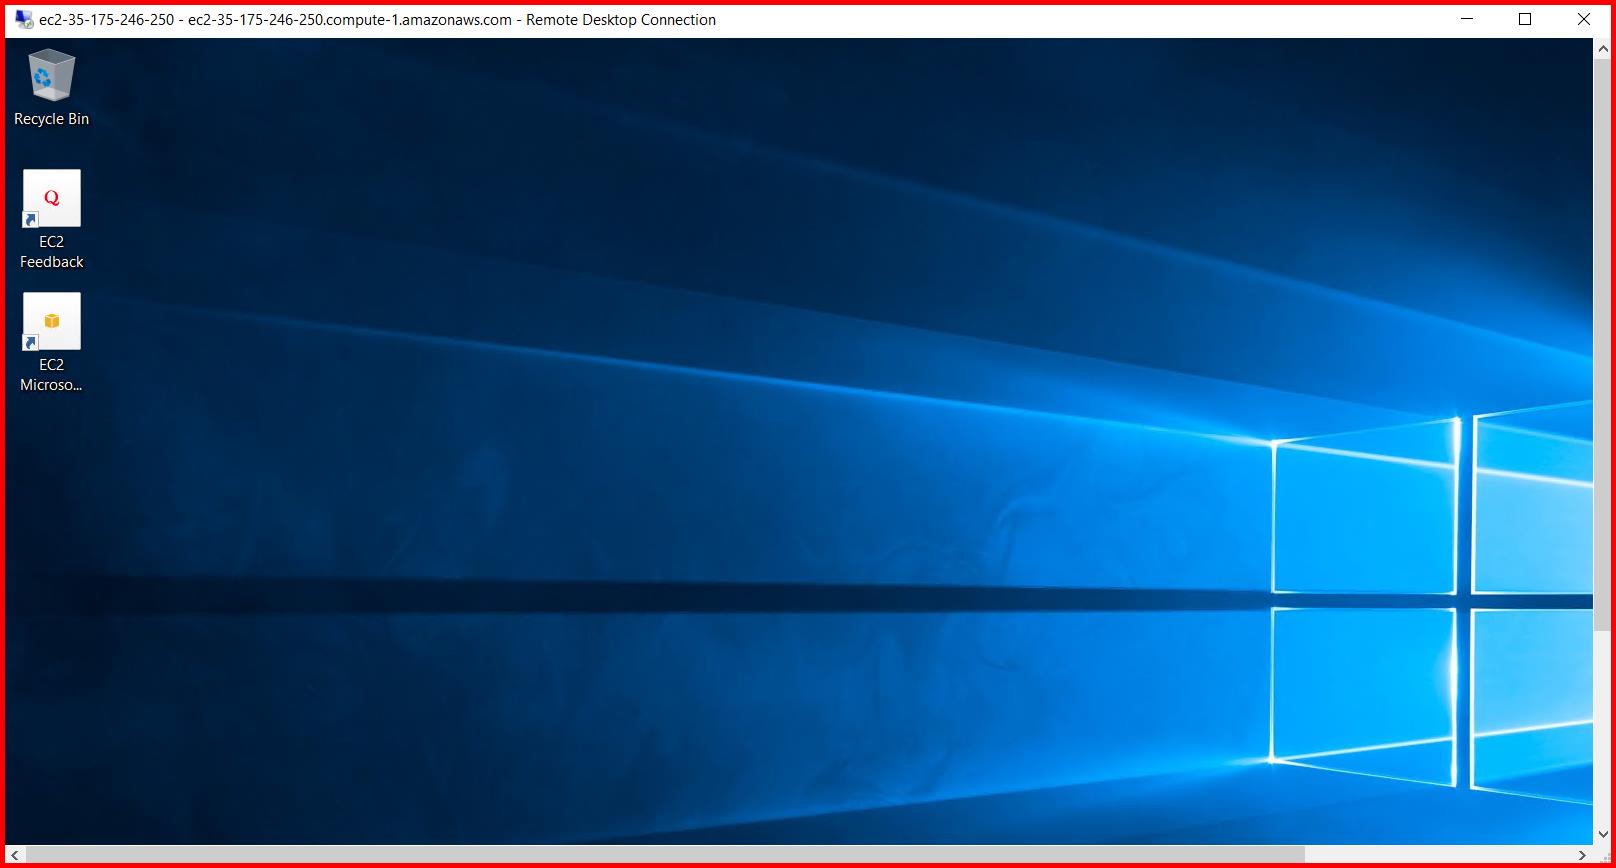Click the horizontal scrollbar right arrow

pos(1582,855)
